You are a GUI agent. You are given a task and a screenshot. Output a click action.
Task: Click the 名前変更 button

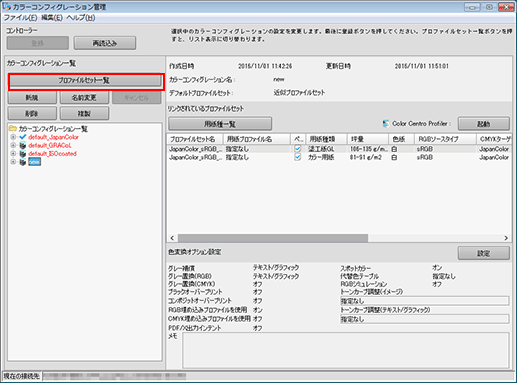click(84, 98)
